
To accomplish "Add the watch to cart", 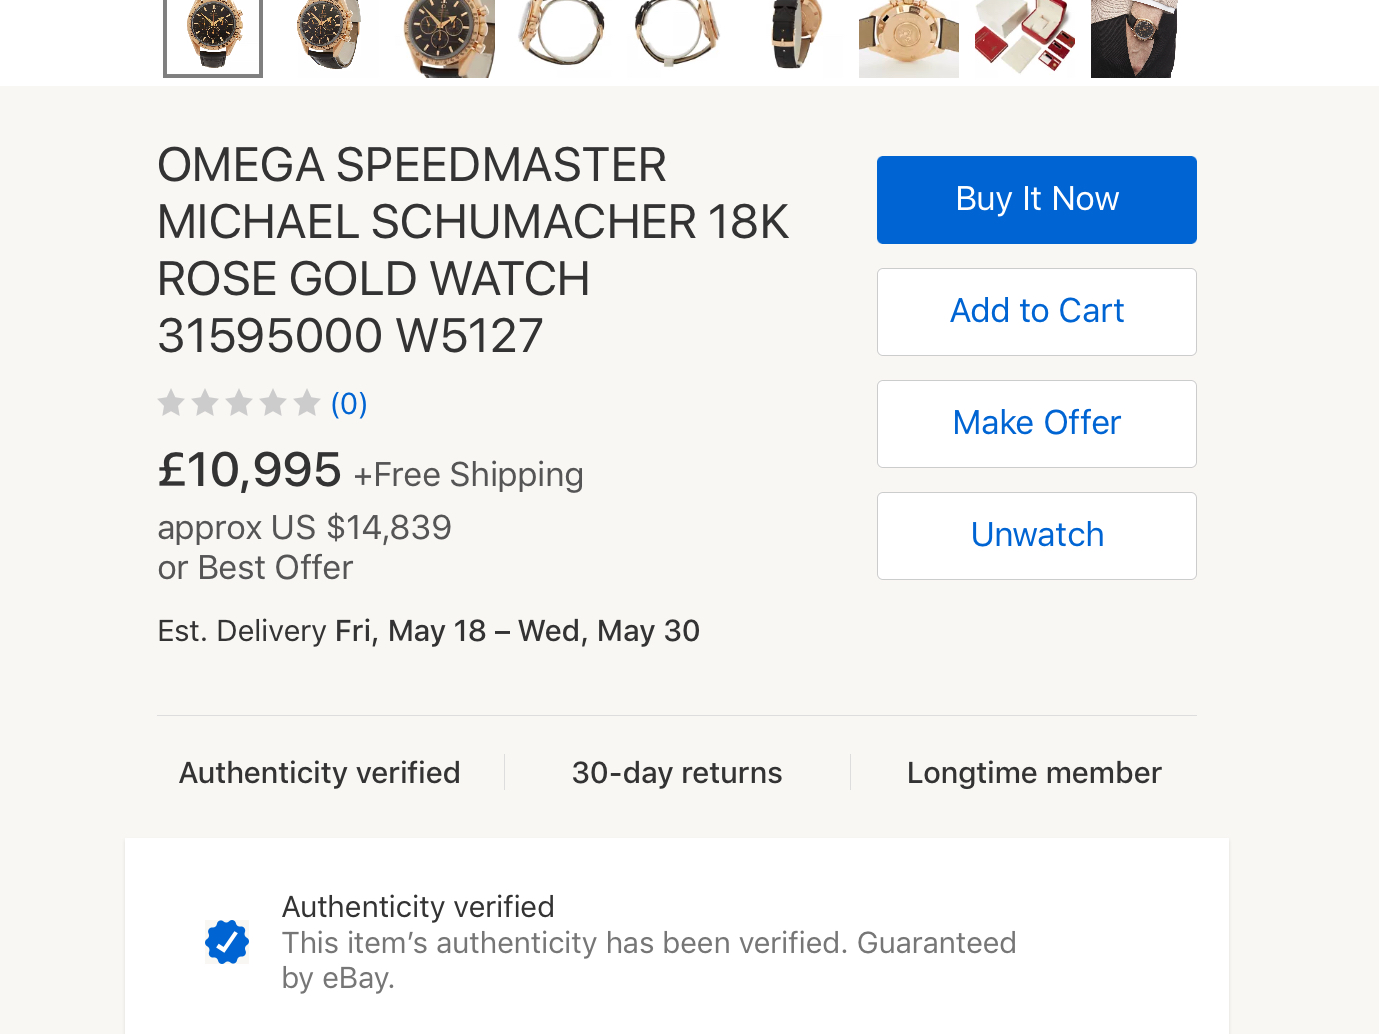I will (1036, 312).
